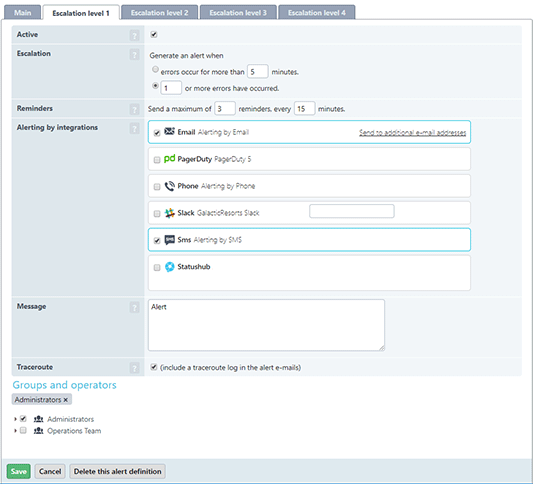Image resolution: width=533 pixels, height=484 pixels.
Task: Toggle the Active checkbox
Action: point(154,34)
